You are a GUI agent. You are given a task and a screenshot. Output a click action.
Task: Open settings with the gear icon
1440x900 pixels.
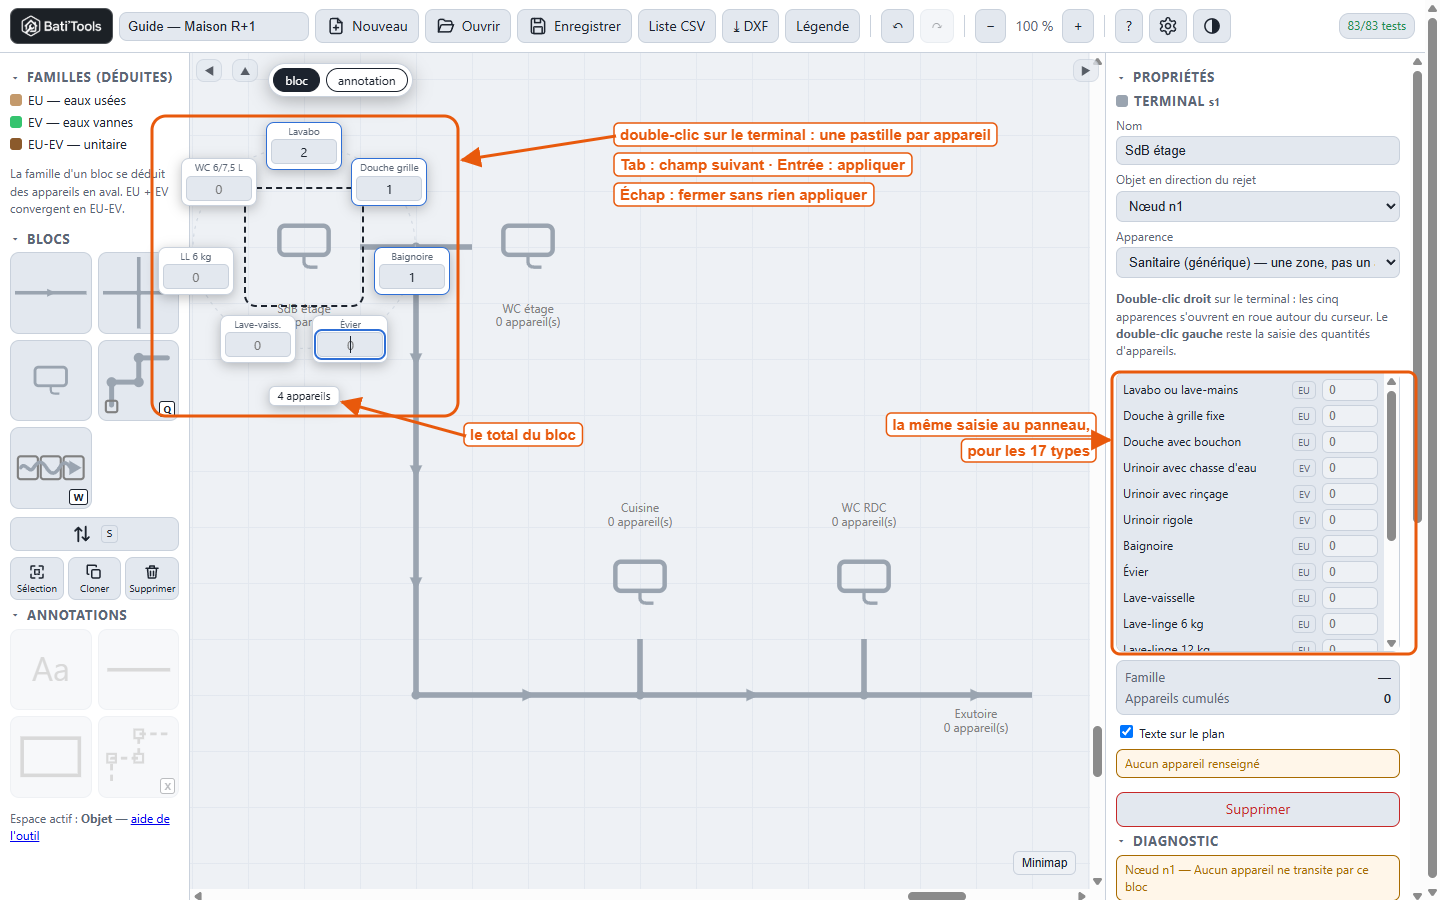1168,26
